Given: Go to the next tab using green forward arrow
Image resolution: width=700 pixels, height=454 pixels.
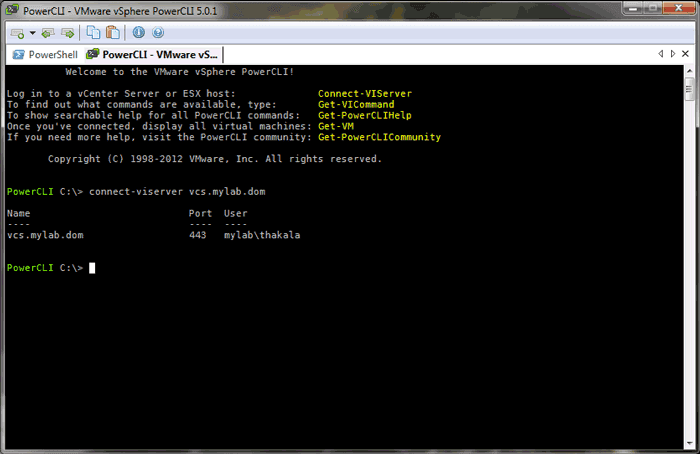Looking at the screenshot, I should [68, 32].
